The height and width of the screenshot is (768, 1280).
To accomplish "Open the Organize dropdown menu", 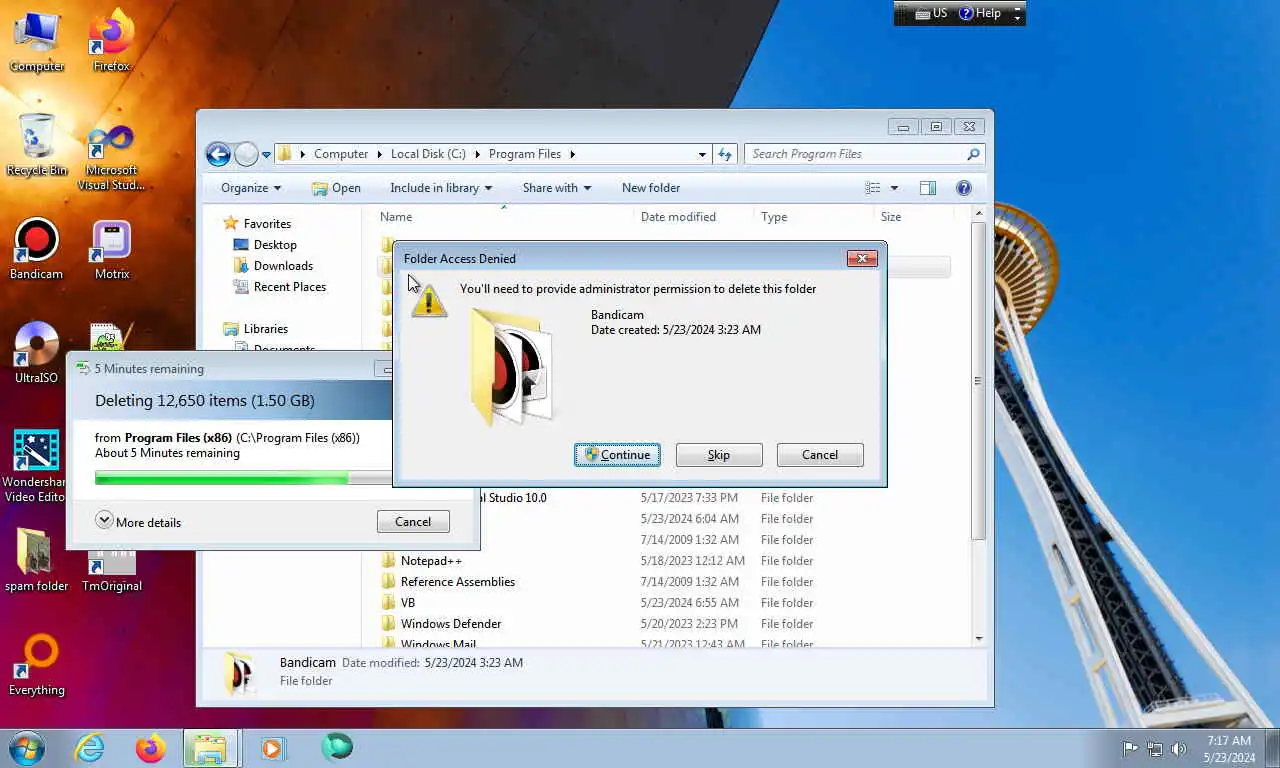I will [251, 188].
